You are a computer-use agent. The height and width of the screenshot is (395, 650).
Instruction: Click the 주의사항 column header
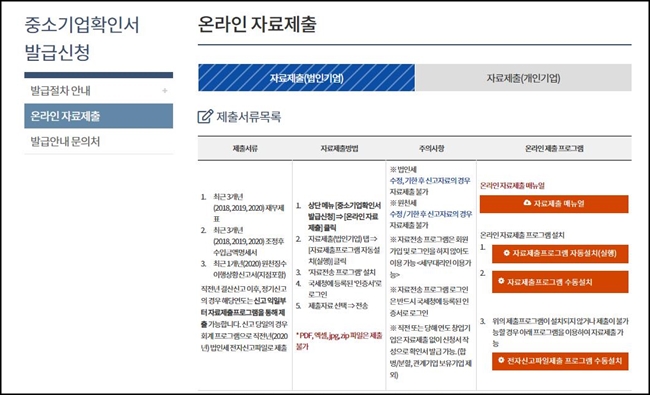[x=432, y=148]
